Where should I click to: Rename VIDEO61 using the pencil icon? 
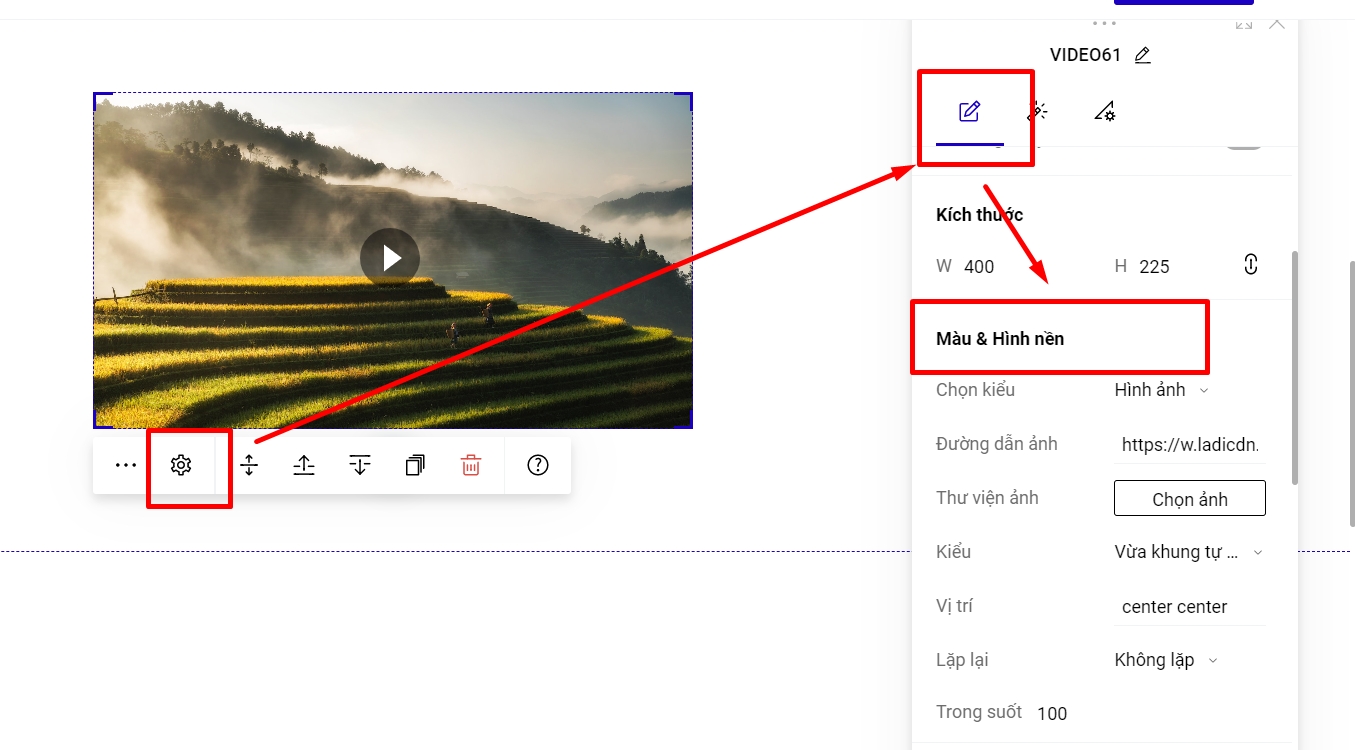point(1143,55)
